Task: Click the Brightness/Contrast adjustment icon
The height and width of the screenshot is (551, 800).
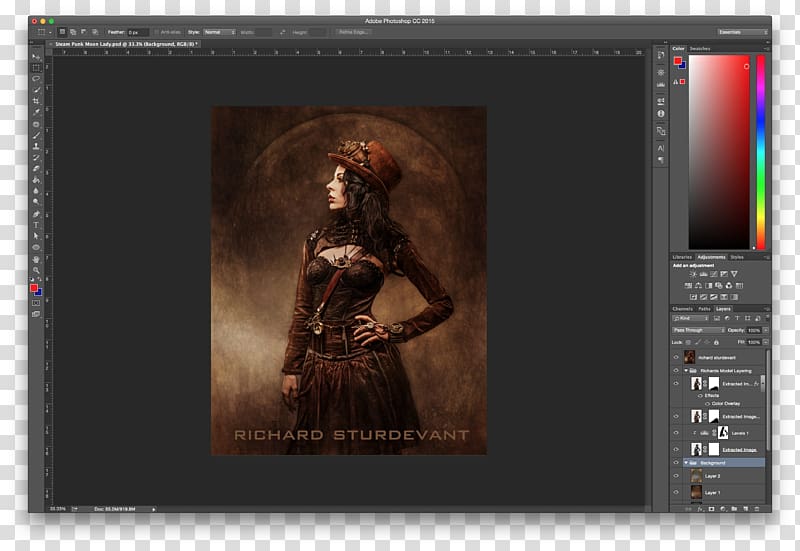Action: coord(693,274)
